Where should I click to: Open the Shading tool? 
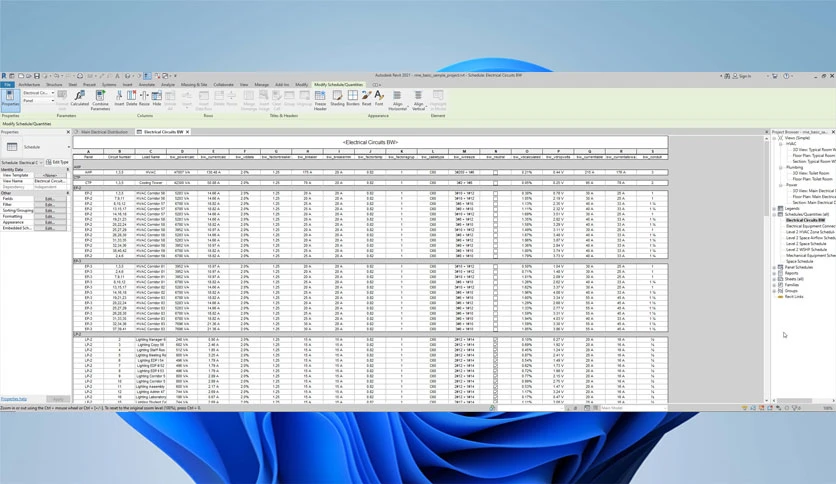tap(337, 99)
